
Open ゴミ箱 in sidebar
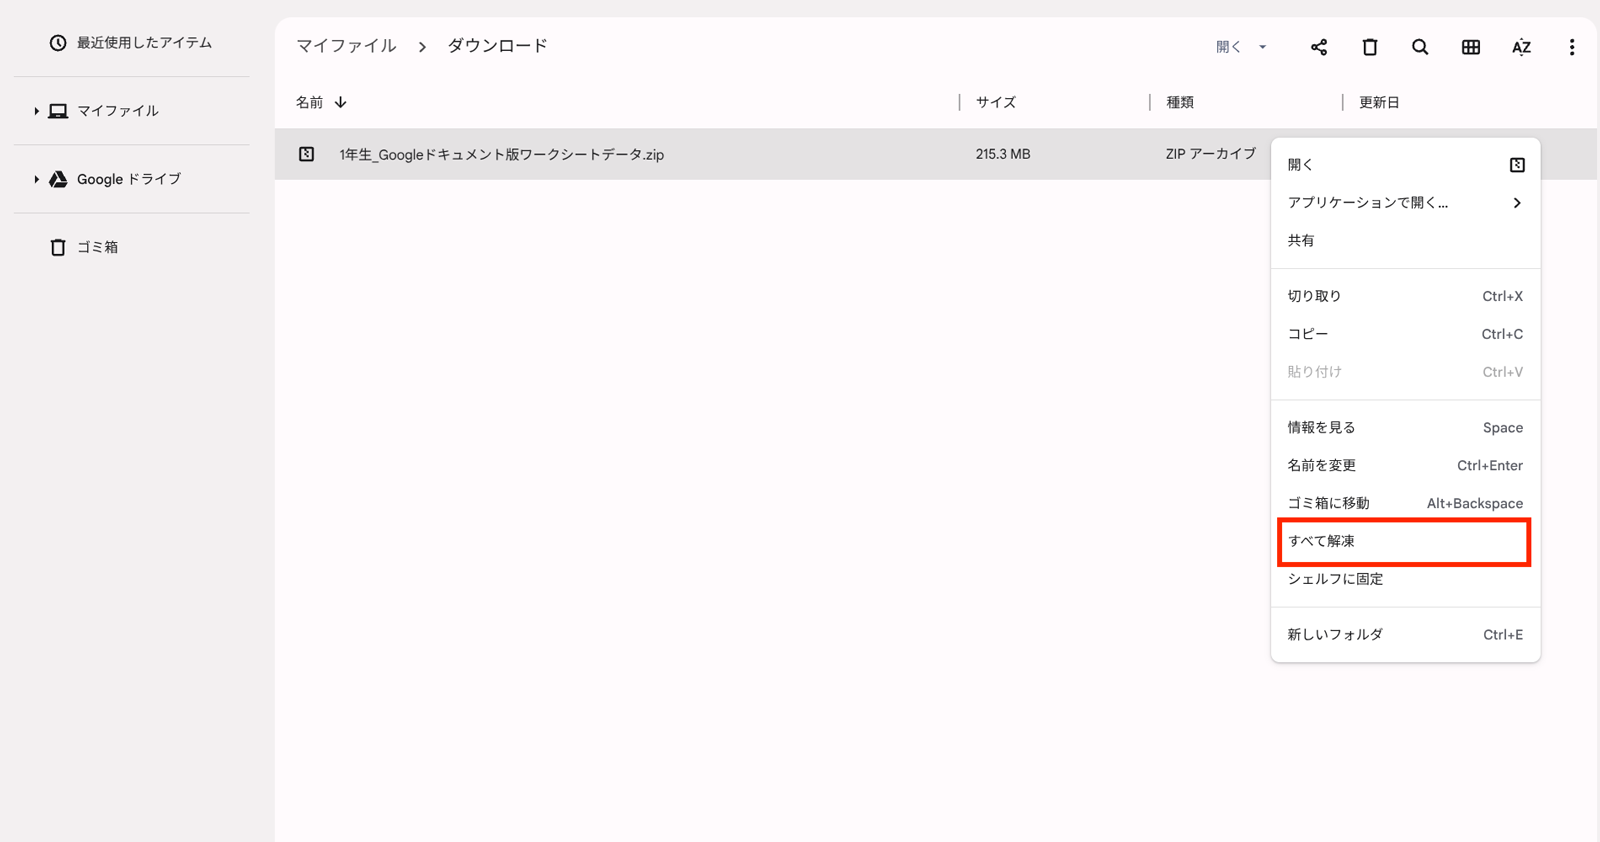point(97,247)
